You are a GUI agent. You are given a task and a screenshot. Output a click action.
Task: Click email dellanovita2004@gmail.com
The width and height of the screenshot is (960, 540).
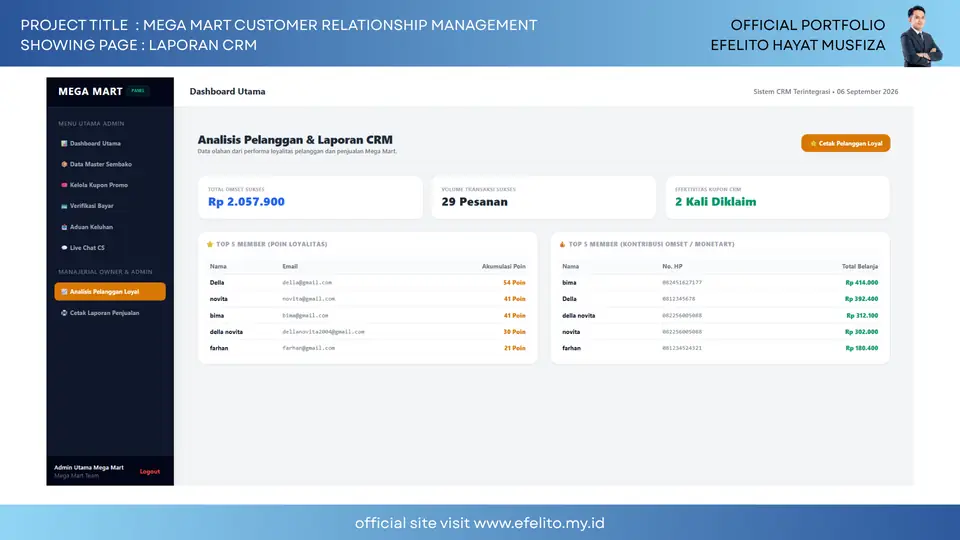click(323, 332)
